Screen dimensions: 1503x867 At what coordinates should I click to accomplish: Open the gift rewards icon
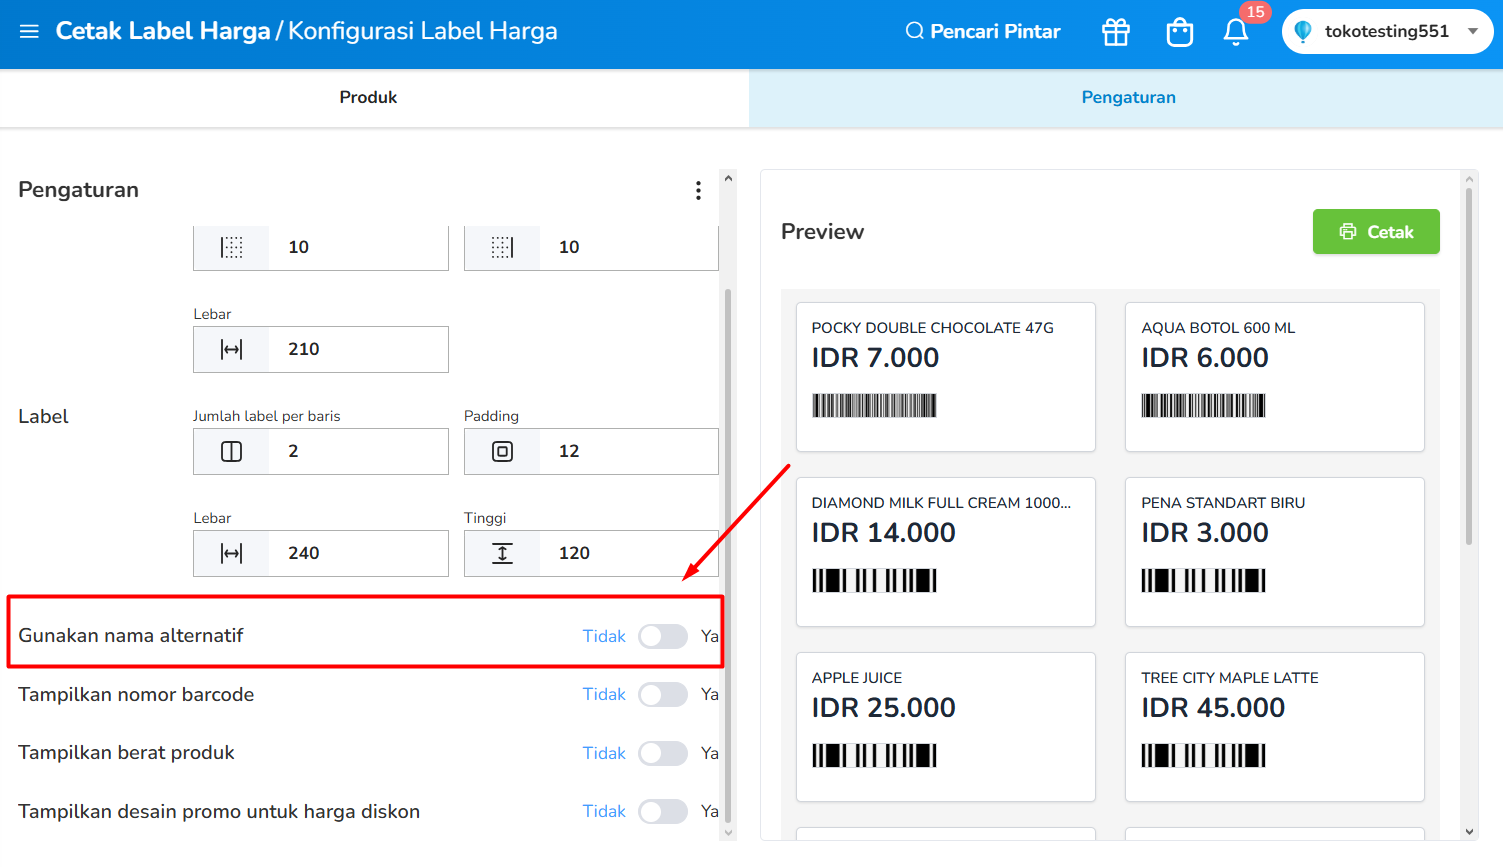[x=1116, y=32]
